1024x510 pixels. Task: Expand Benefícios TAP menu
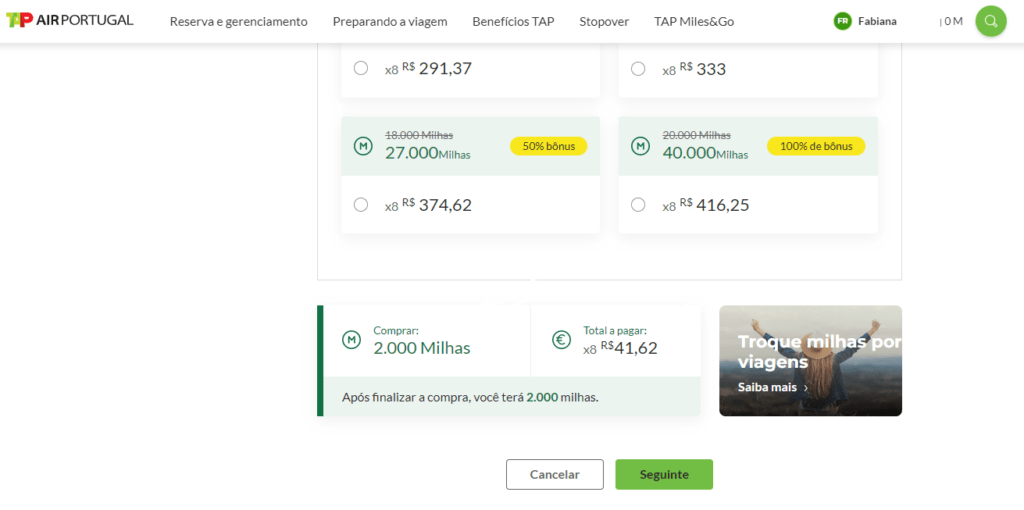(513, 21)
